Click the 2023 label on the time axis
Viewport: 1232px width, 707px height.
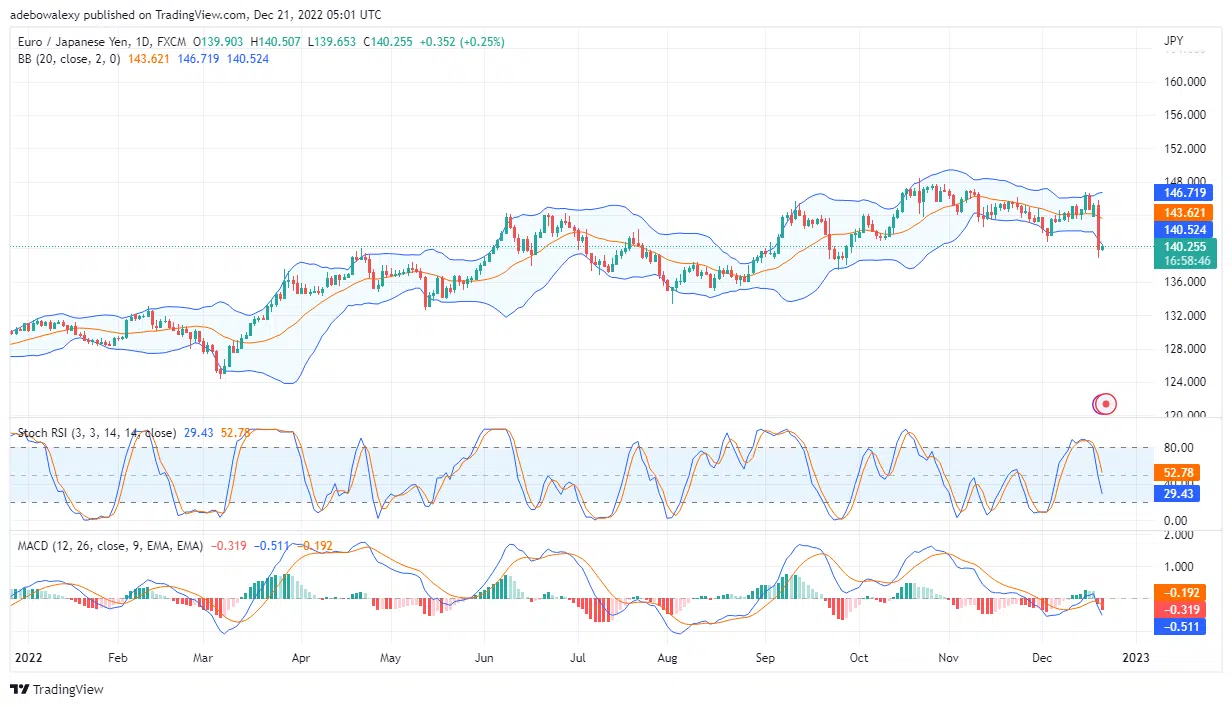1136,659
